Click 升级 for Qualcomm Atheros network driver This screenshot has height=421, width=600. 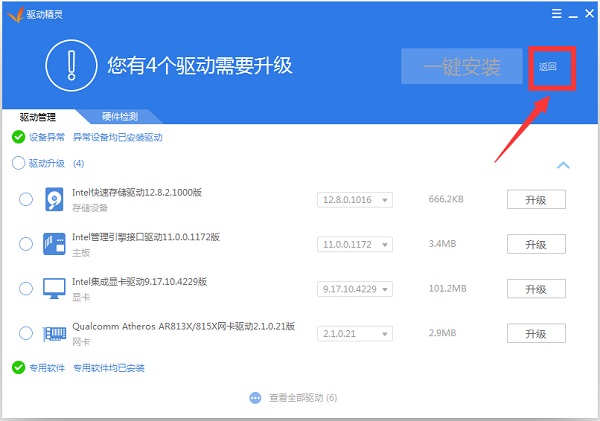click(x=535, y=332)
